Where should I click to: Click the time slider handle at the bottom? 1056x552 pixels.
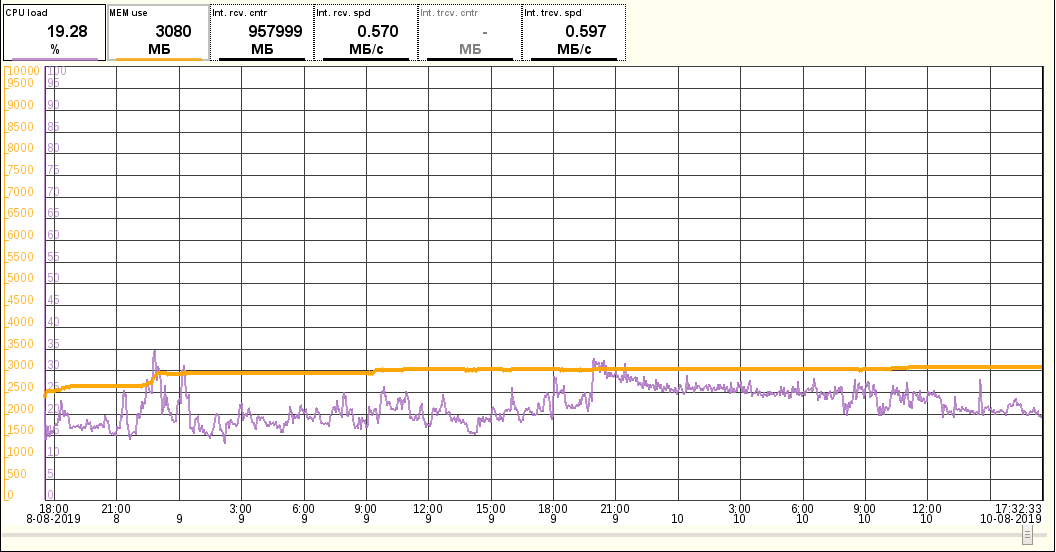click(x=1025, y=536)
